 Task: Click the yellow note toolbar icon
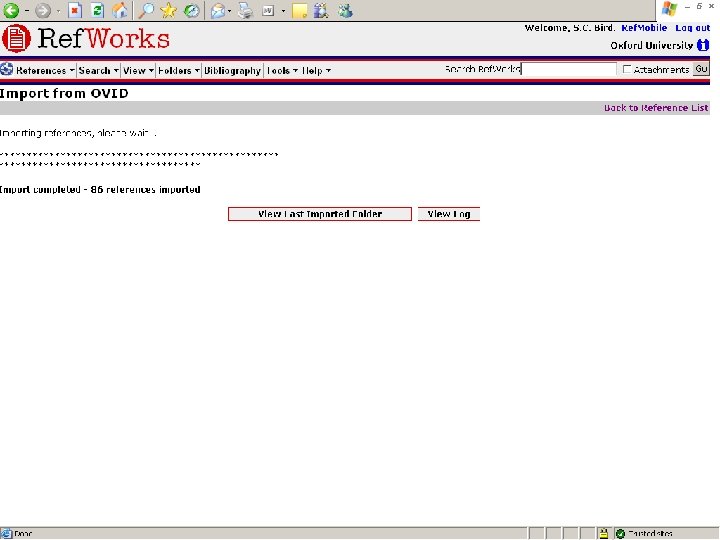click(299, 11)
